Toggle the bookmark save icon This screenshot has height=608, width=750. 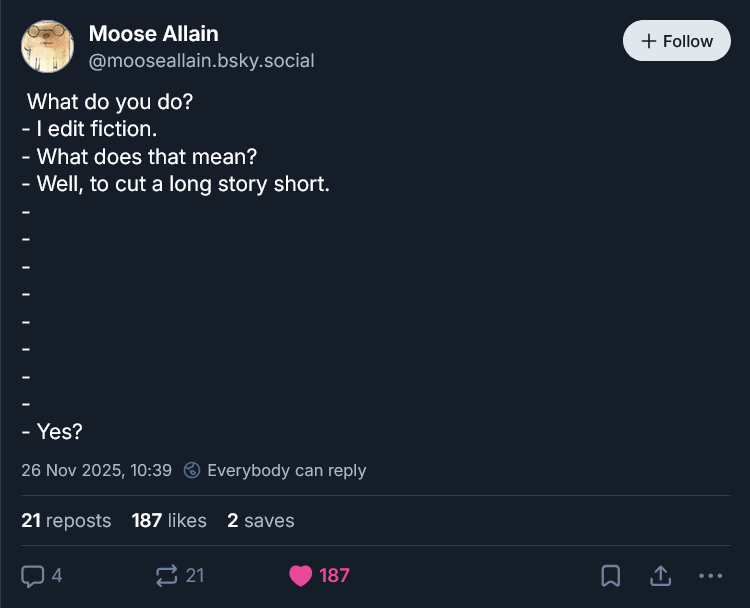tap(610, 575)
